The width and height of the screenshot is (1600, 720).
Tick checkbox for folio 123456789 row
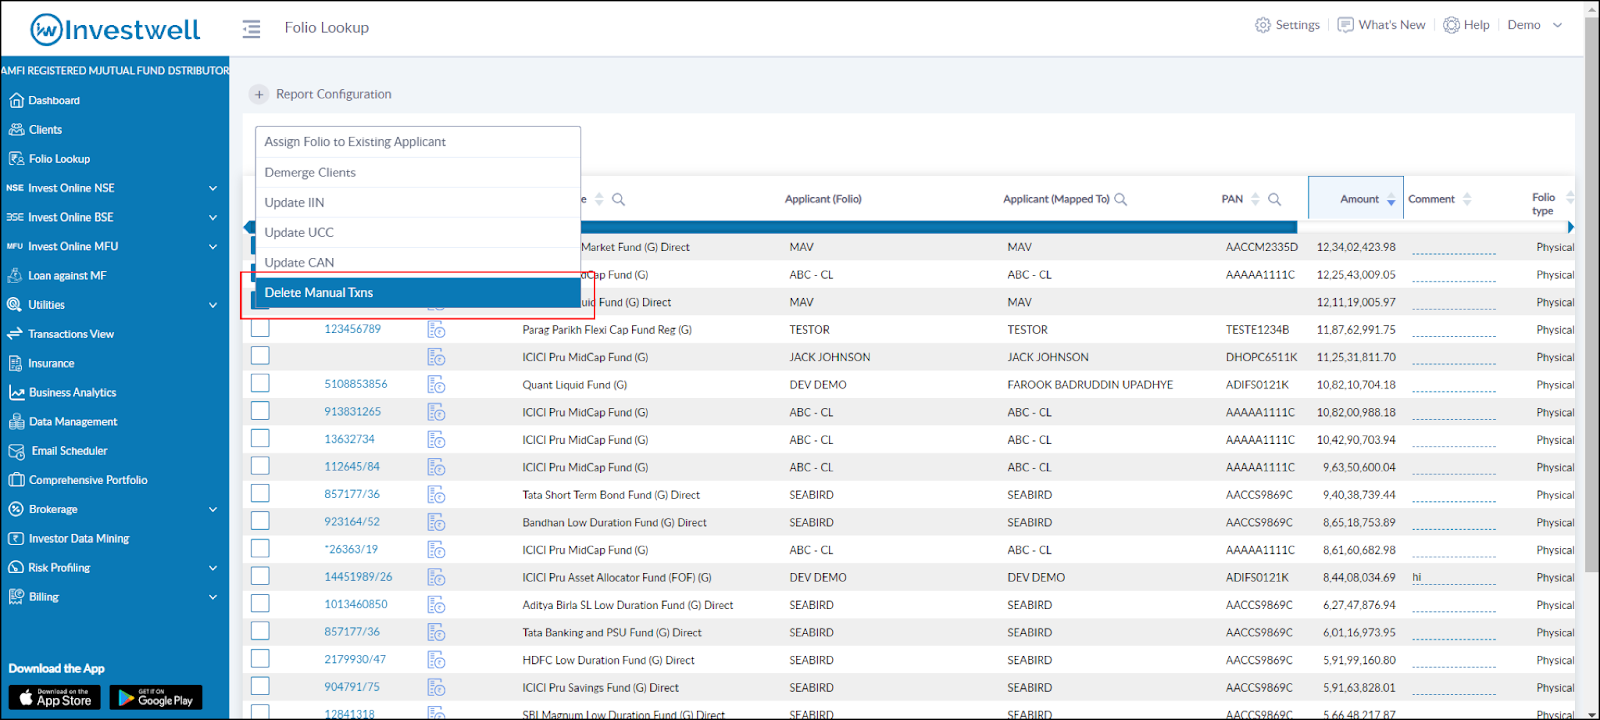point(260,328)
